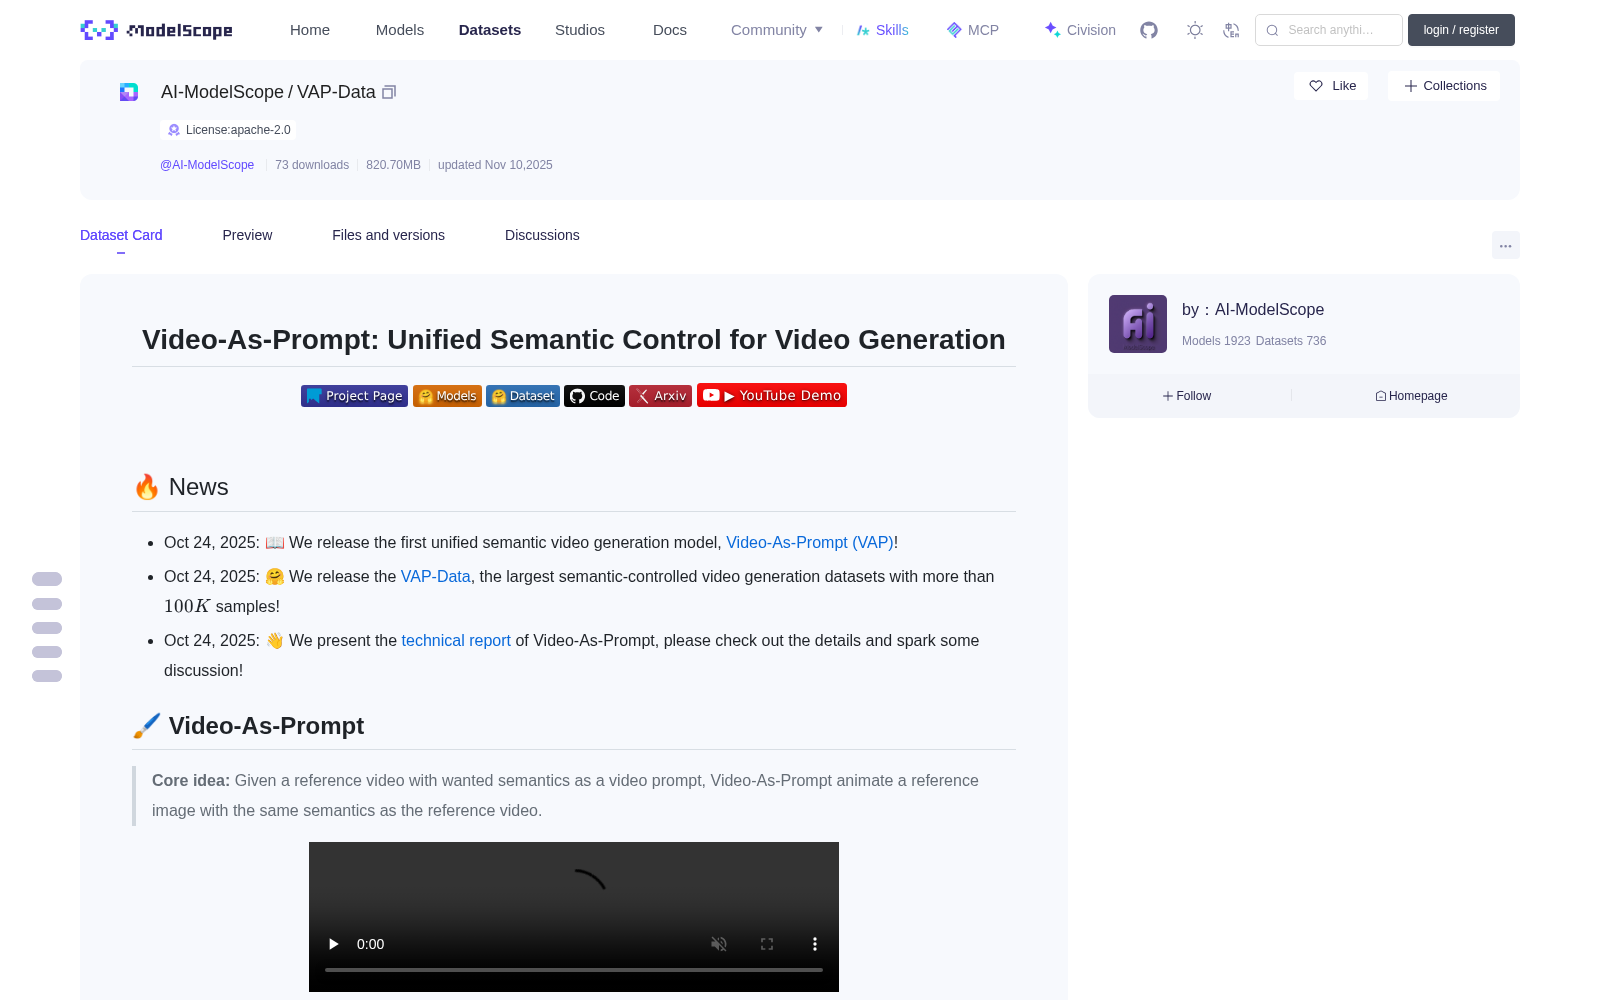Copy dataset name AI-ModelScope/VAP-Data icon
Image resolution: width=1600 pixels, height=1000 pixels.
tap(389, 92)
